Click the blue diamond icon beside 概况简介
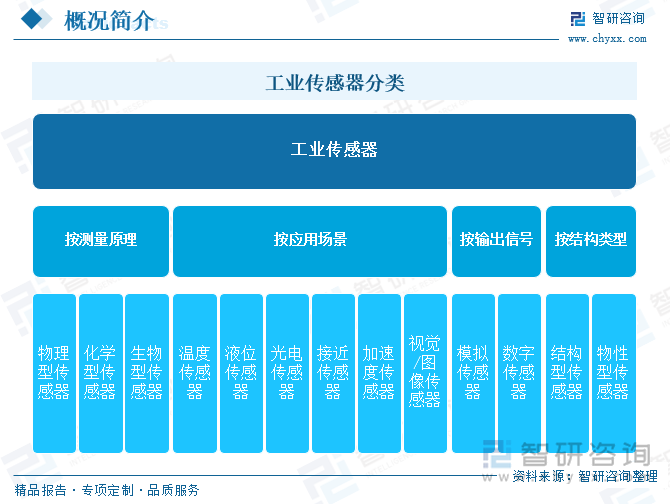The height and width of the screenshot is (504, 670). click(32, 19)
